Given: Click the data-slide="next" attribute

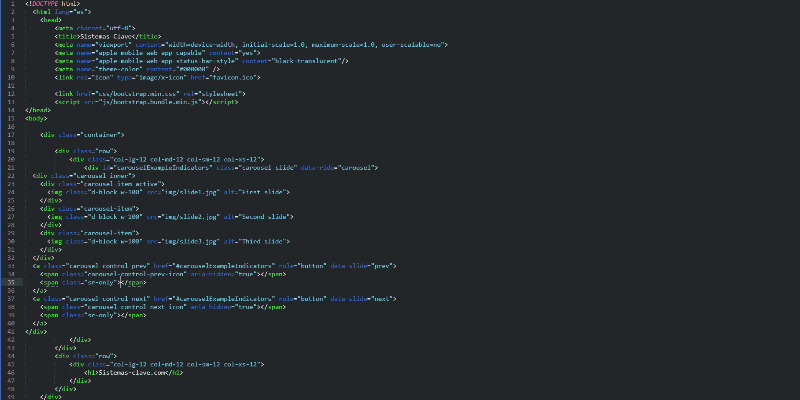Looking at the screenshot, I should [361, 298].
